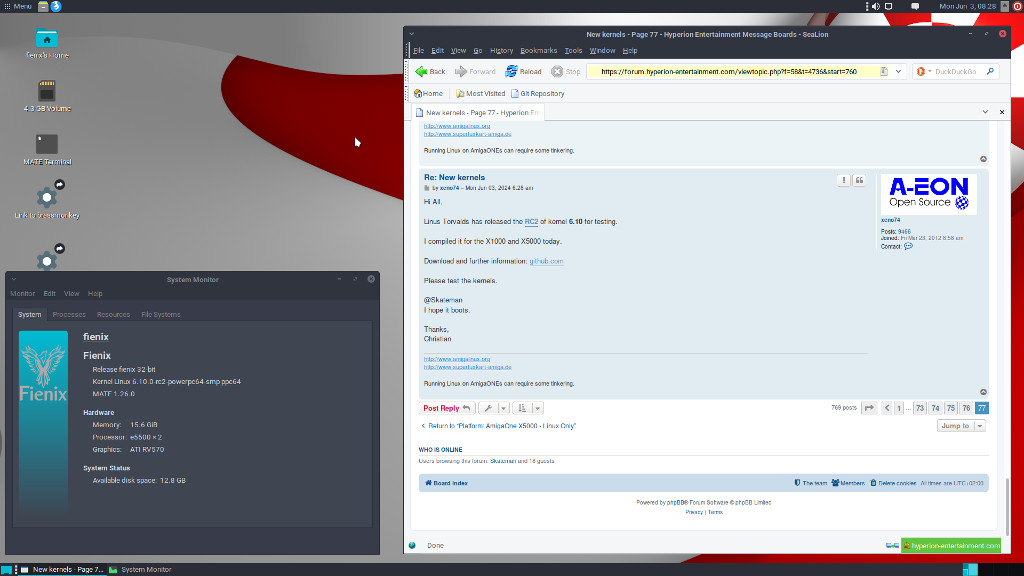Open topic tools wrench button
This screenshot has height=576, width=1024.
click(x=488, y=408)
